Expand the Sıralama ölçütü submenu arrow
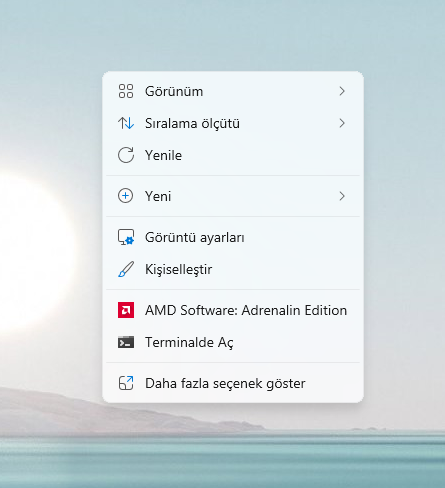445x488 pixels. (342, 123)
